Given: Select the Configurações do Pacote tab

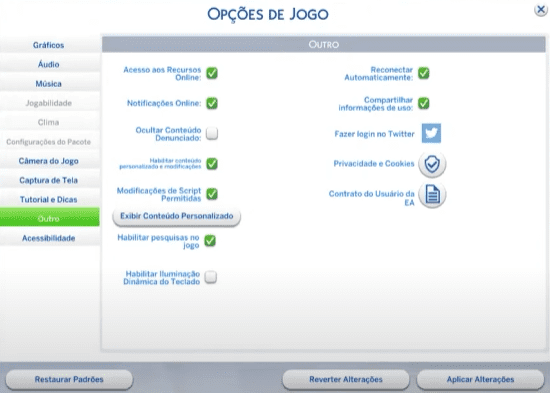Looking at the screenshot, I should 49,142.
